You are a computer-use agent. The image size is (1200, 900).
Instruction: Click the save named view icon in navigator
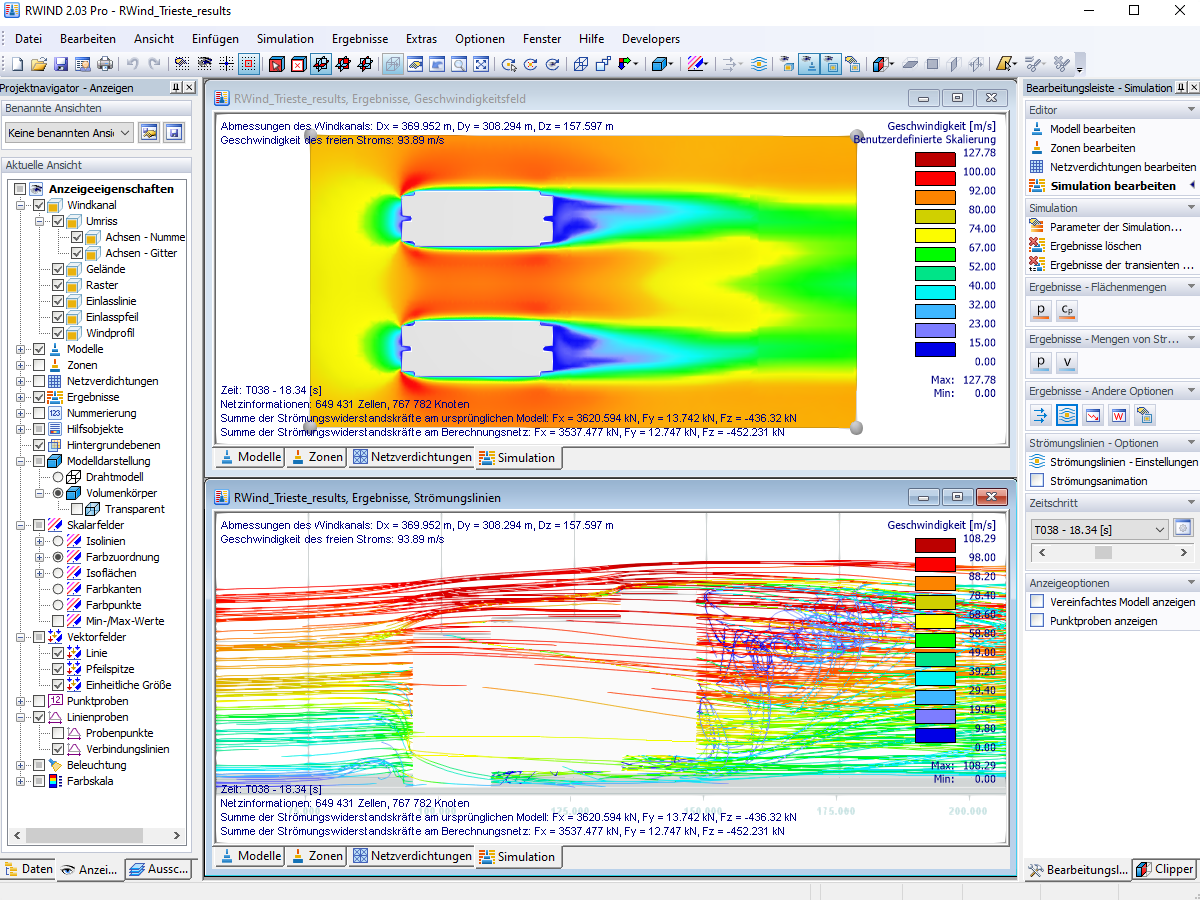click(x=173, y=132)
